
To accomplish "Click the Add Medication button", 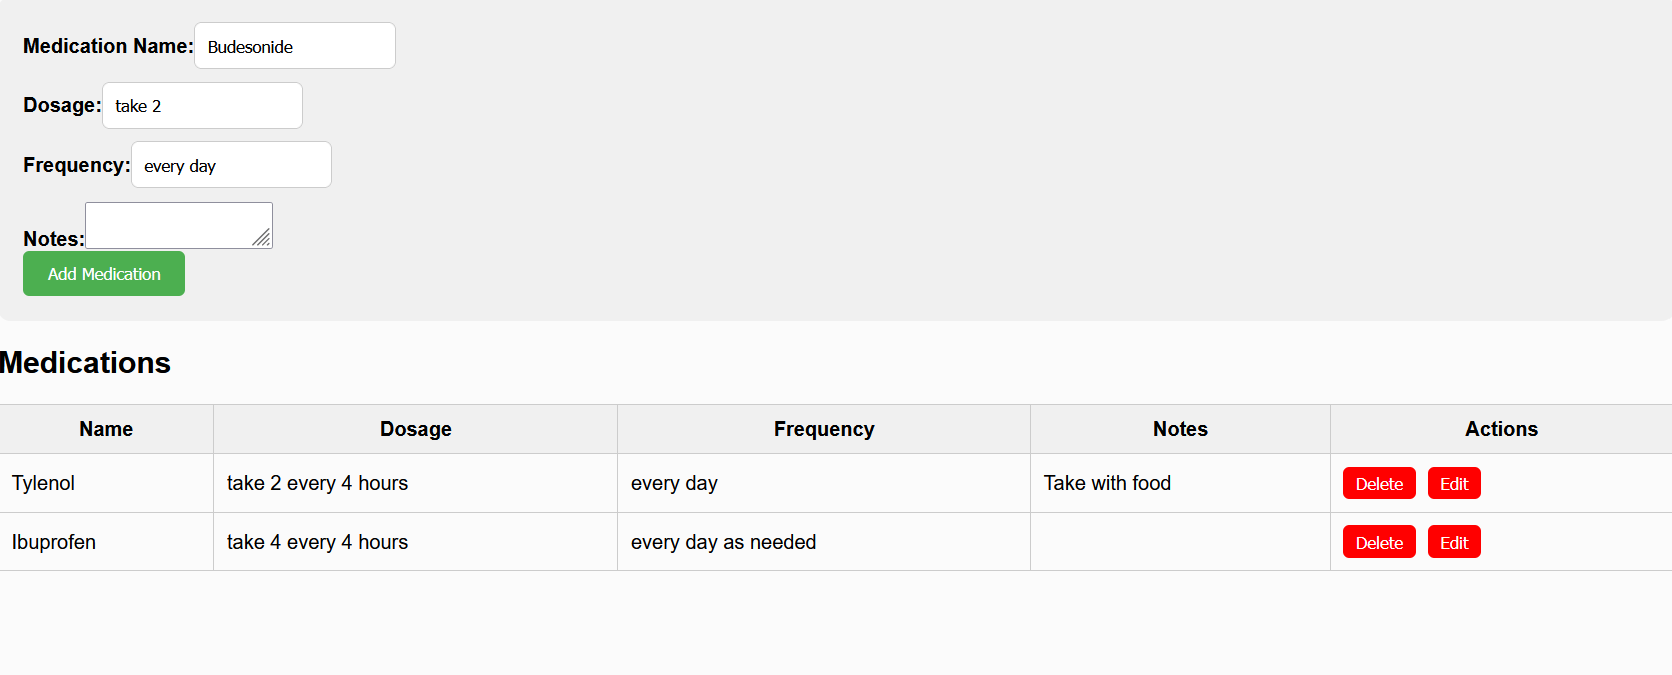I will click(x=104, y=274).
